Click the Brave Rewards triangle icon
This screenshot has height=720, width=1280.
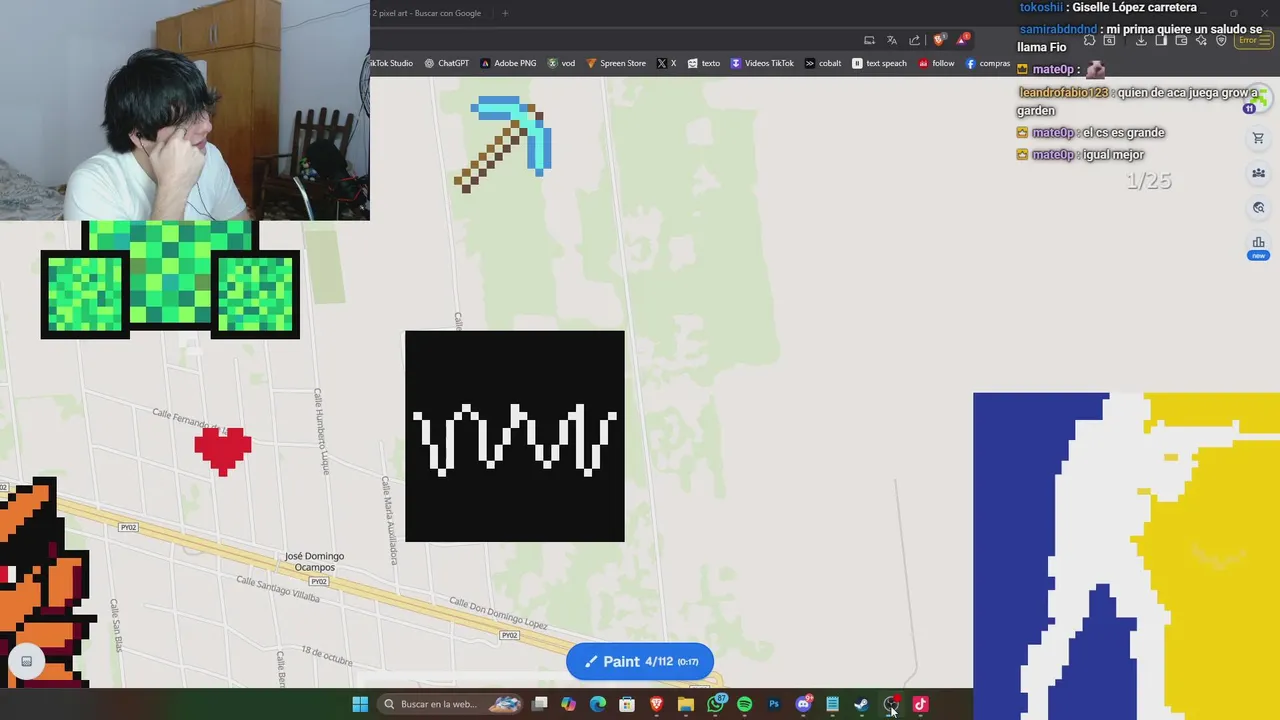click(962, 39)
